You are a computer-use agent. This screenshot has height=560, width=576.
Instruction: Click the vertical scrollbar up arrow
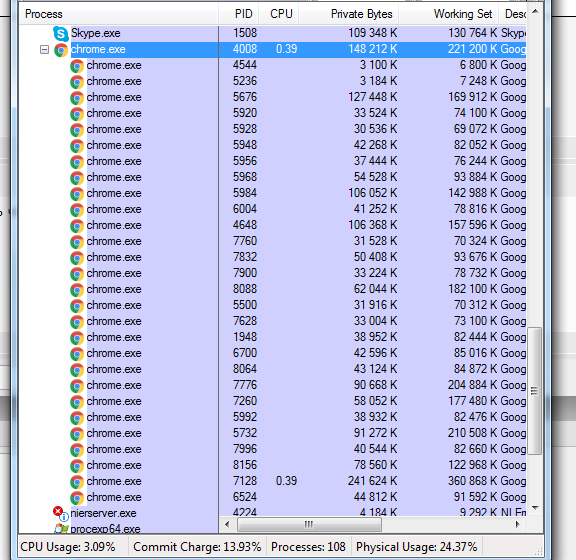[x=535, y=12]
